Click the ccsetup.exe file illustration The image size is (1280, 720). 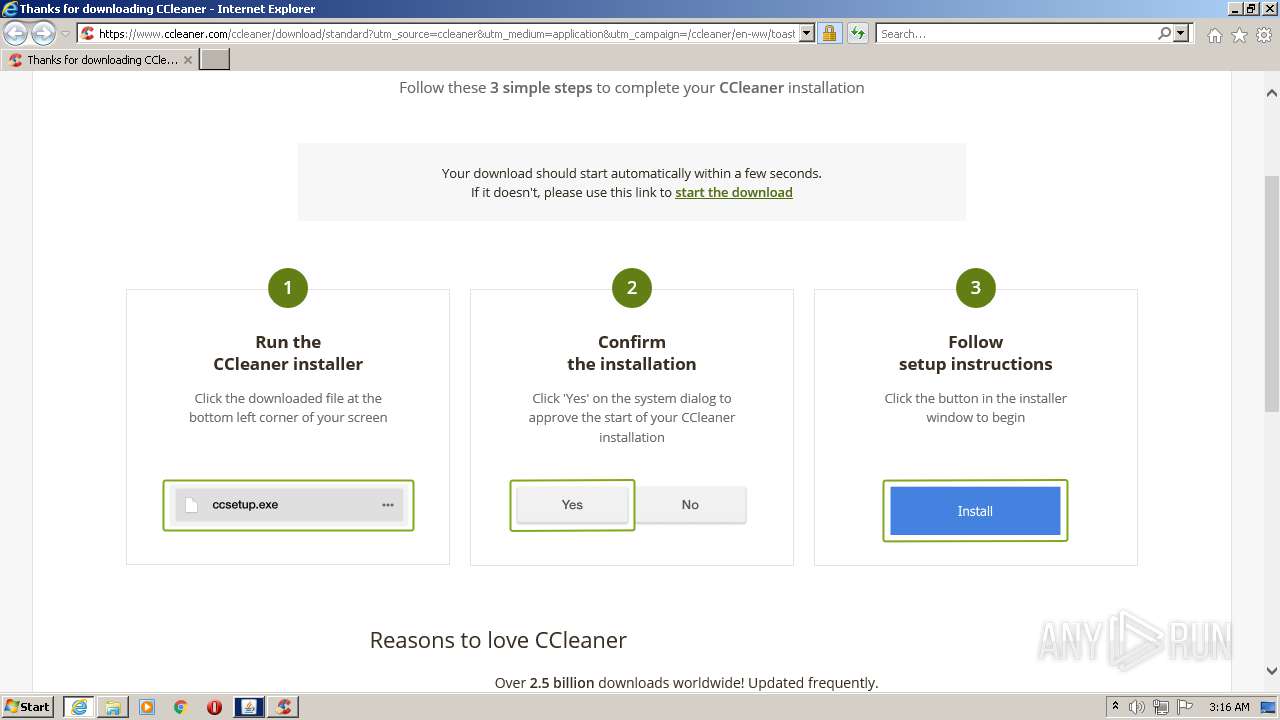288,505
